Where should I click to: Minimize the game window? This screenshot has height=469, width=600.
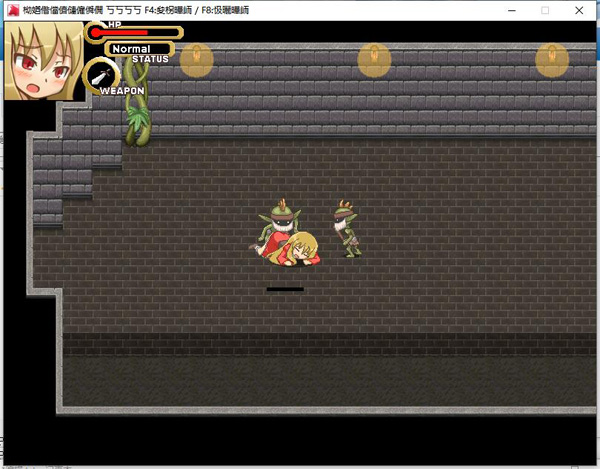point(512,11)
